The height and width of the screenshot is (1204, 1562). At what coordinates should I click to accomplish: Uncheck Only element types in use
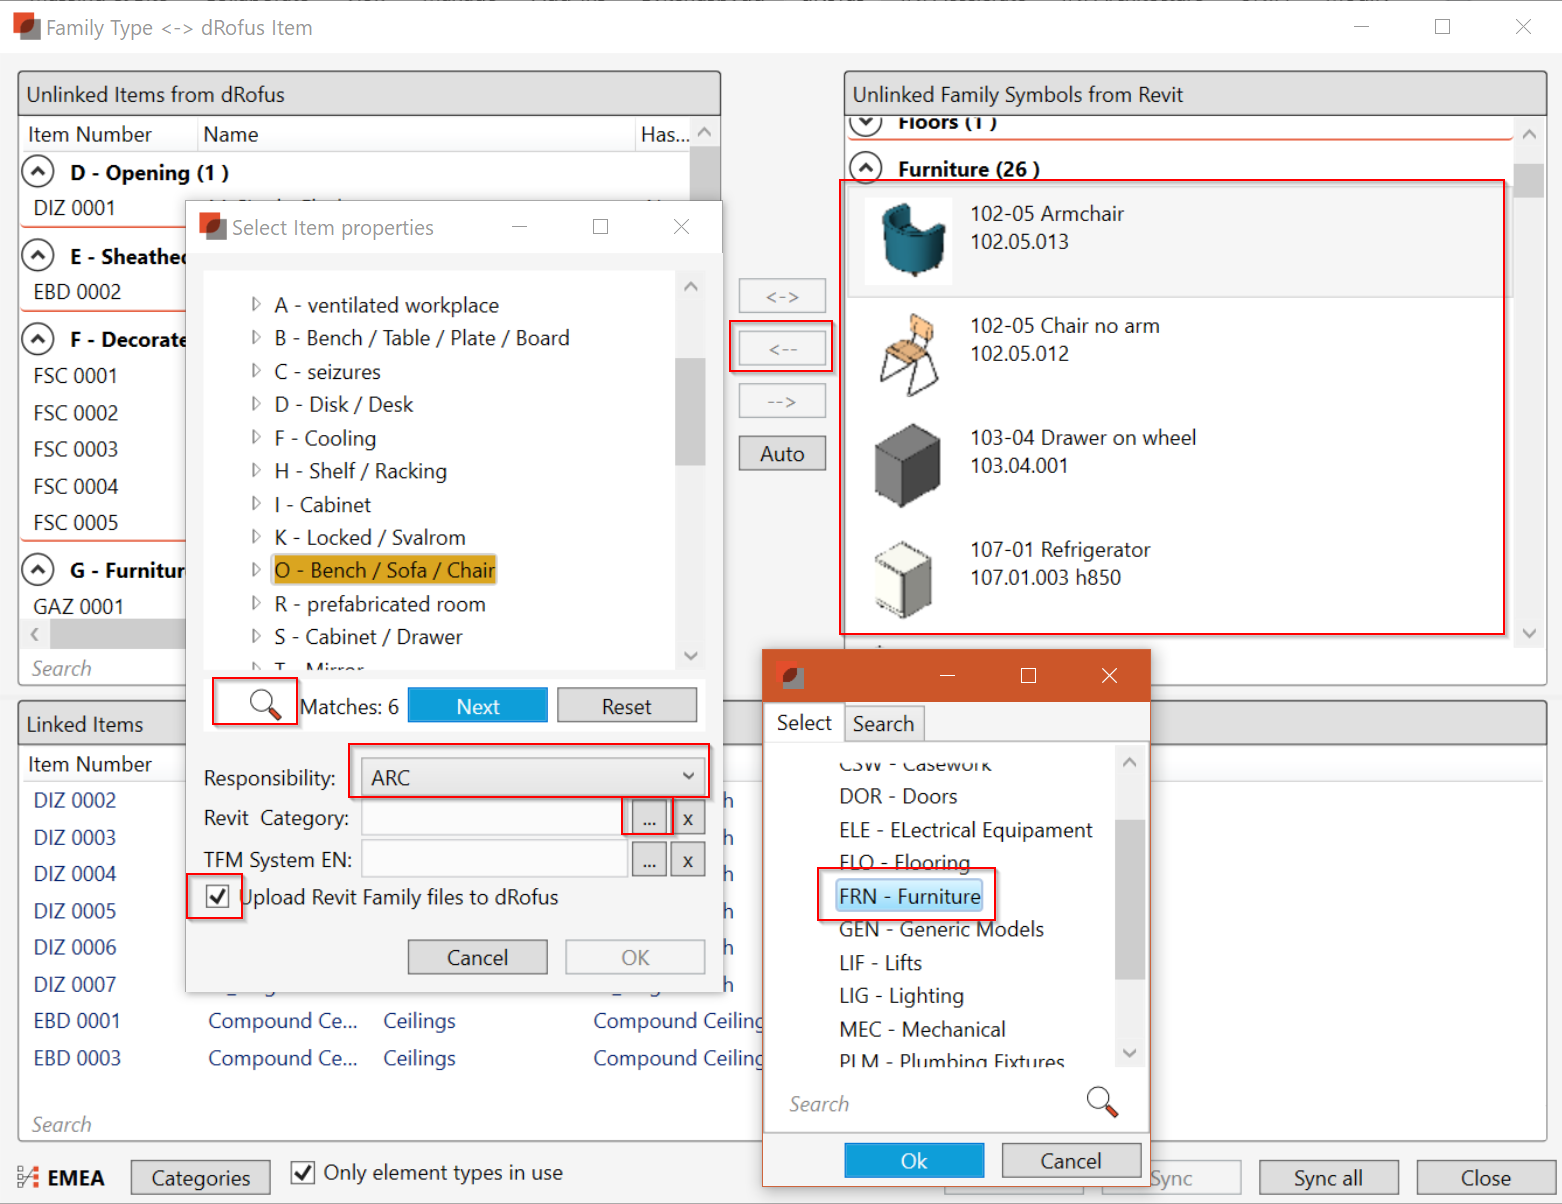303,1172
